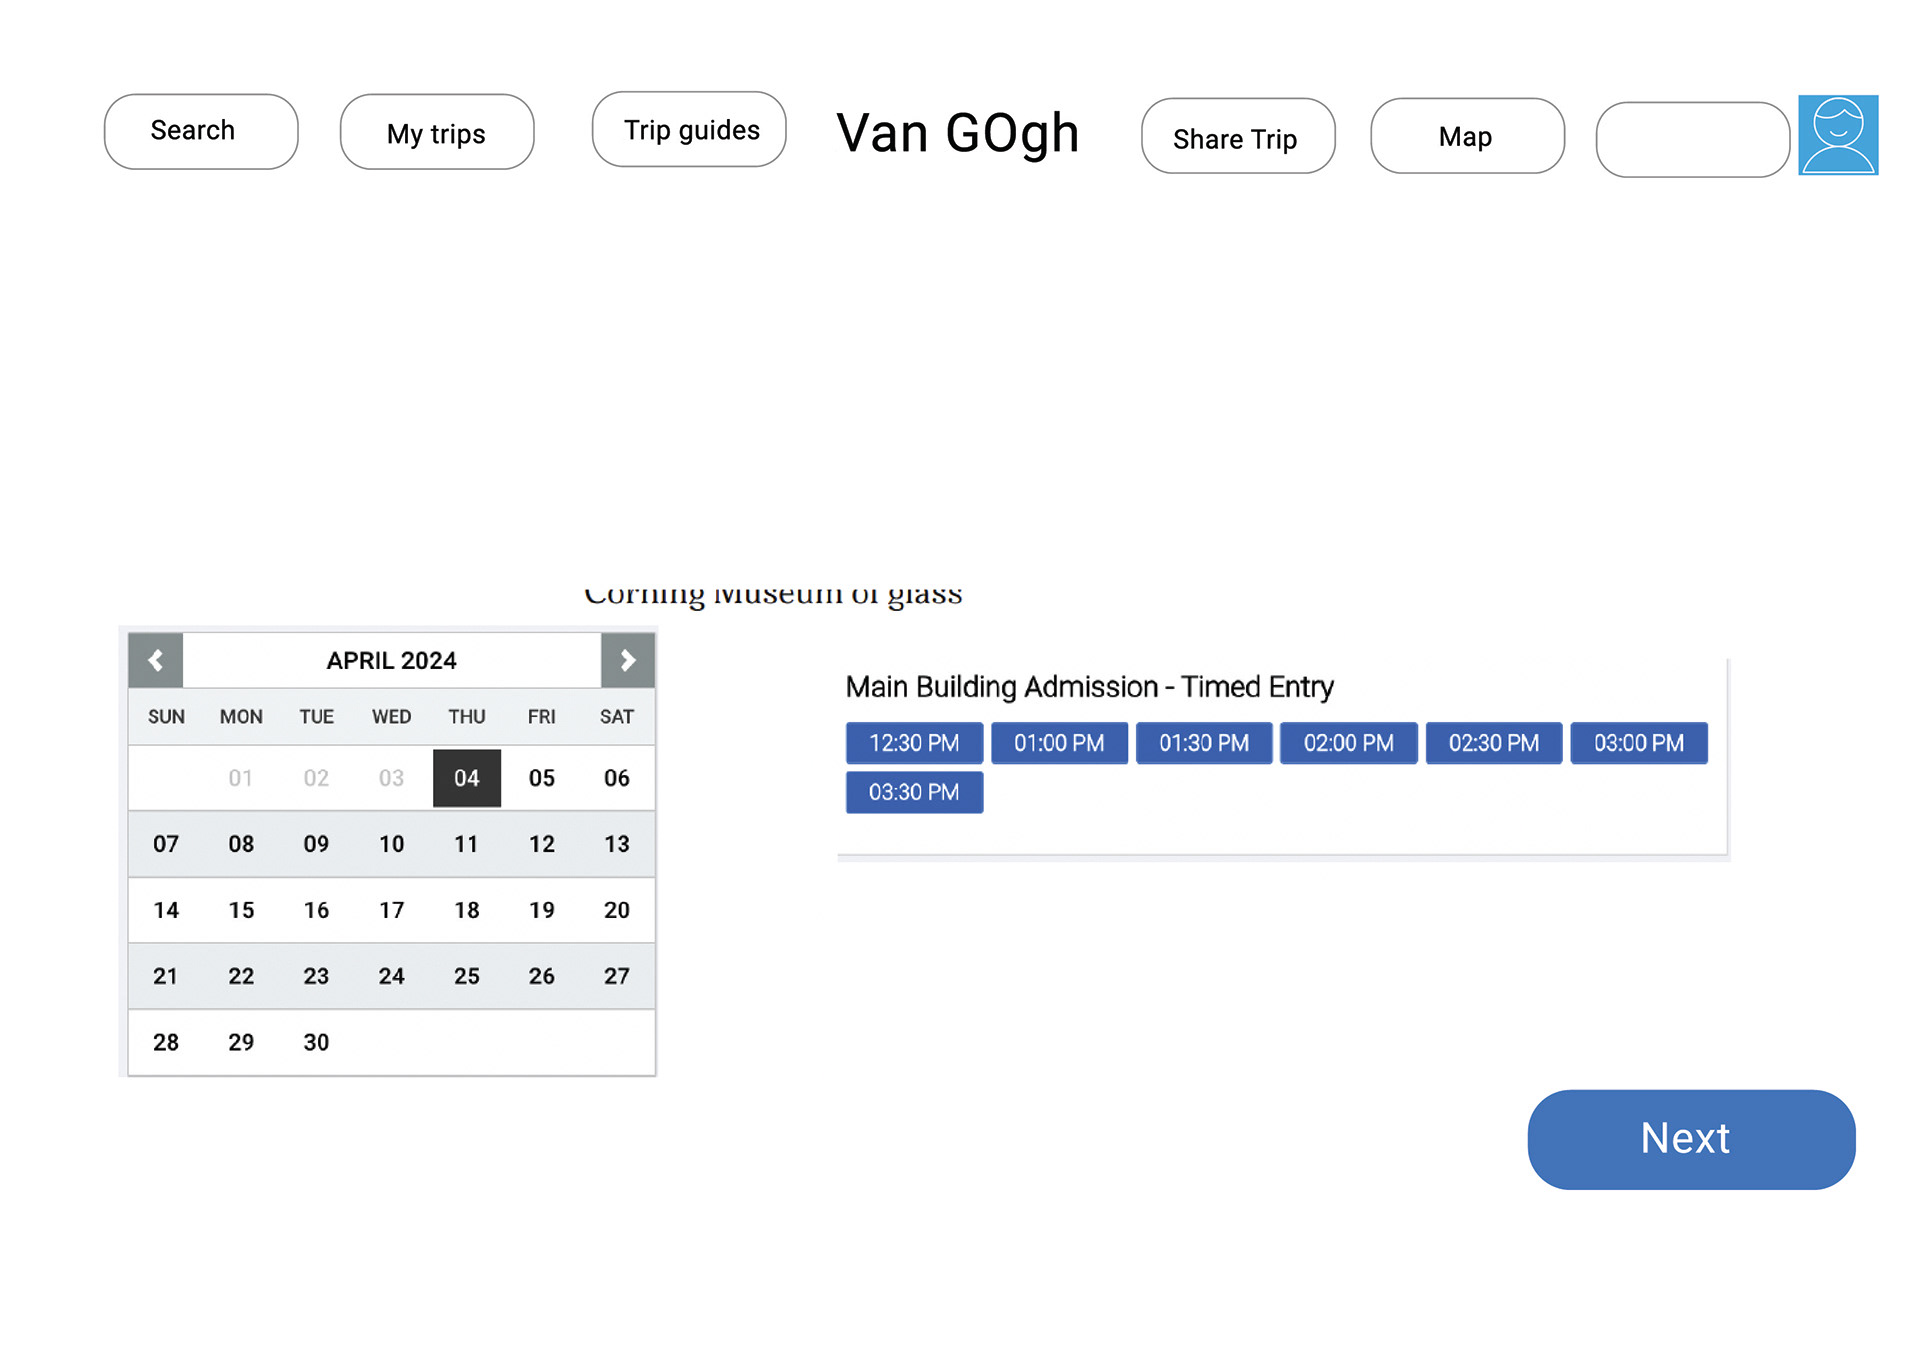The width and height of the screenshot is (1920, 1366).
Task: Select the 01:00 PM time slot
Action: [1059, 743]
